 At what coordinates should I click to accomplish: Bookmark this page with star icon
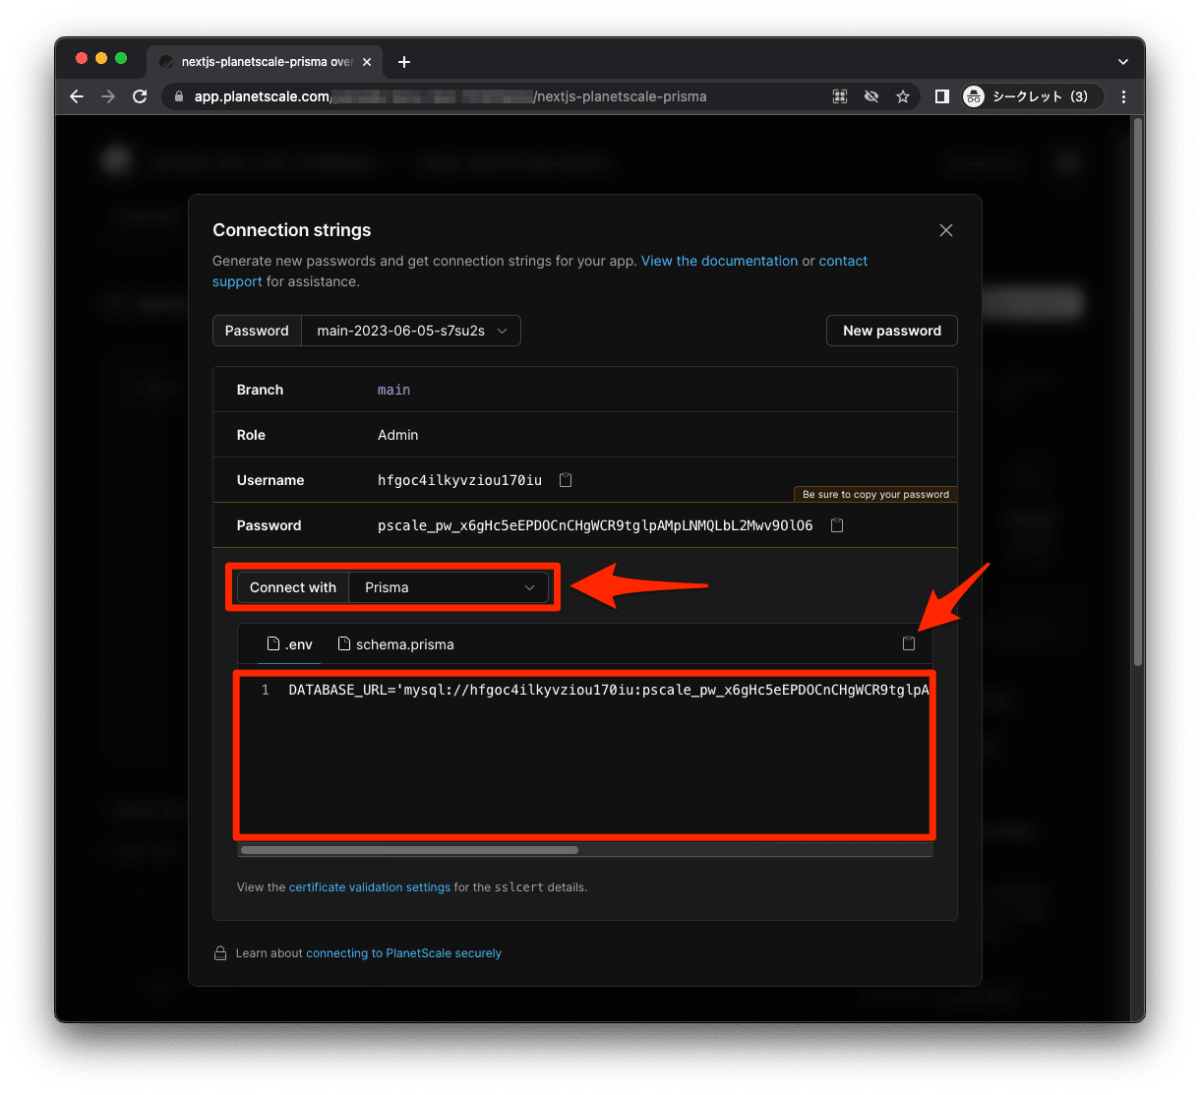tap(902, 96)
